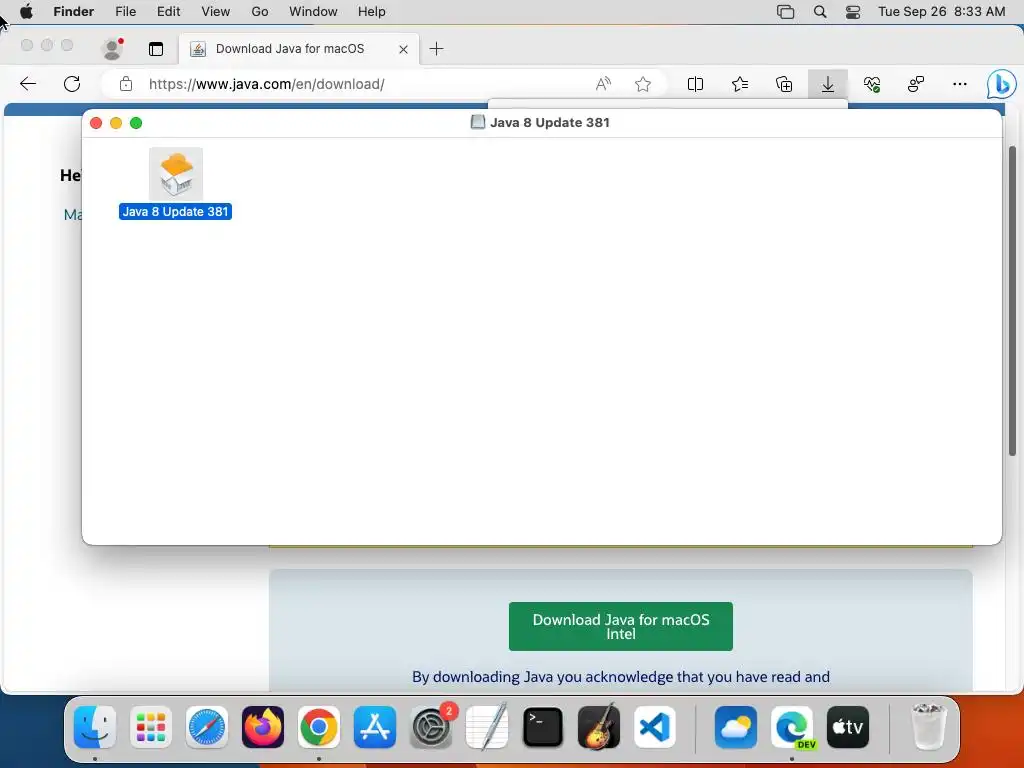Launch Firefox from the Dock

pyautogui.click(x=263, y=727)
